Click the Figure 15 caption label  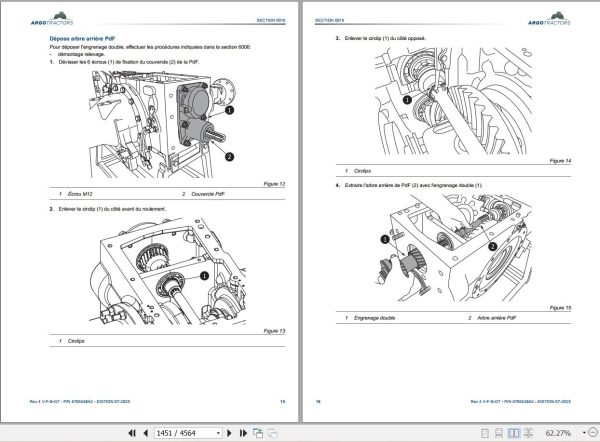point(560,308)
